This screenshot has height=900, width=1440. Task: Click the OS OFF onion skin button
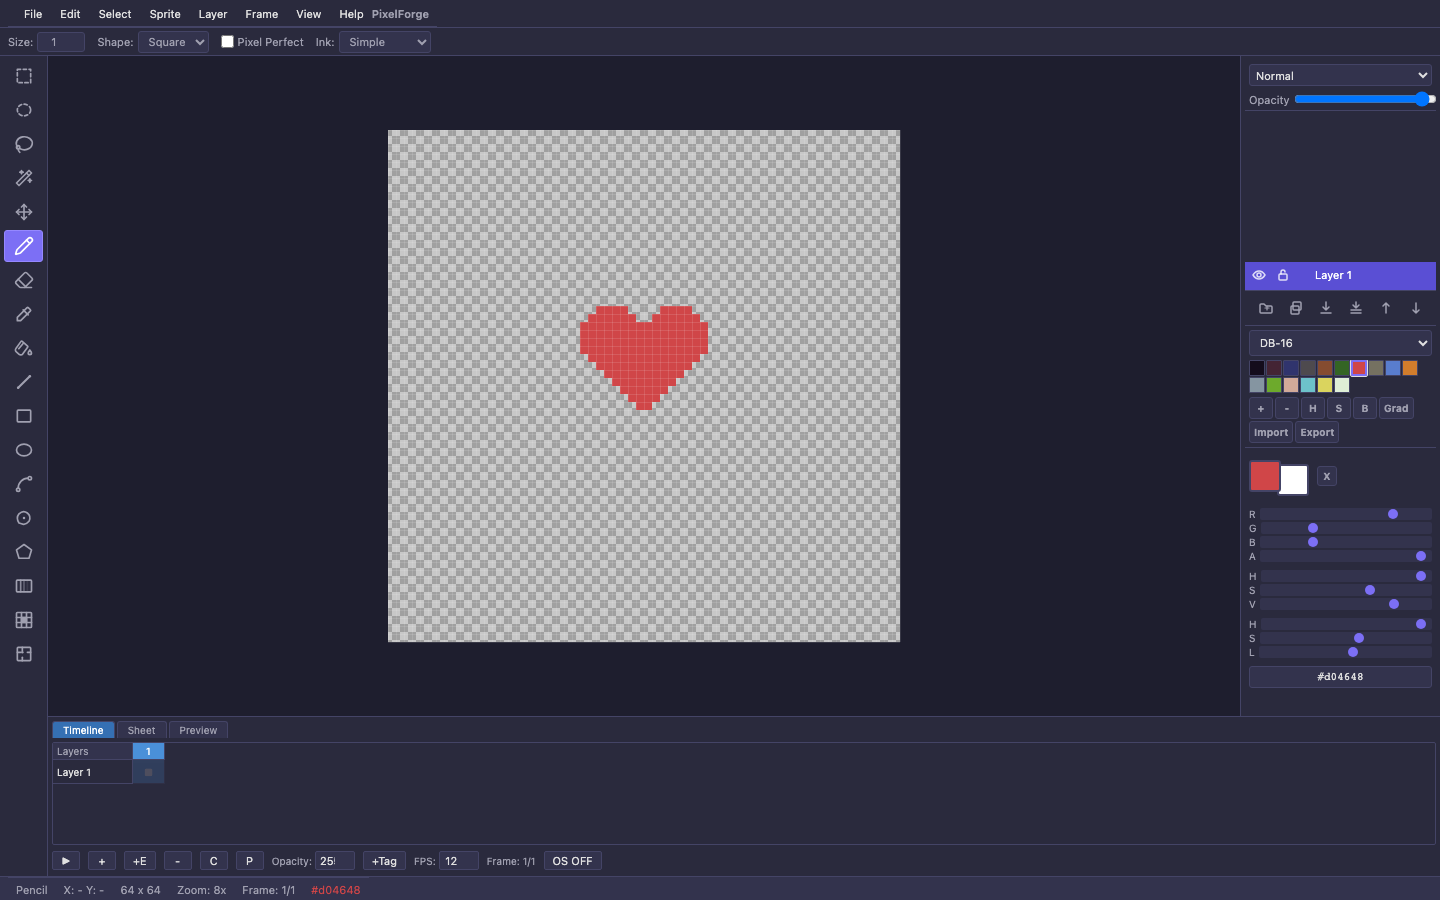coord(572,861)
